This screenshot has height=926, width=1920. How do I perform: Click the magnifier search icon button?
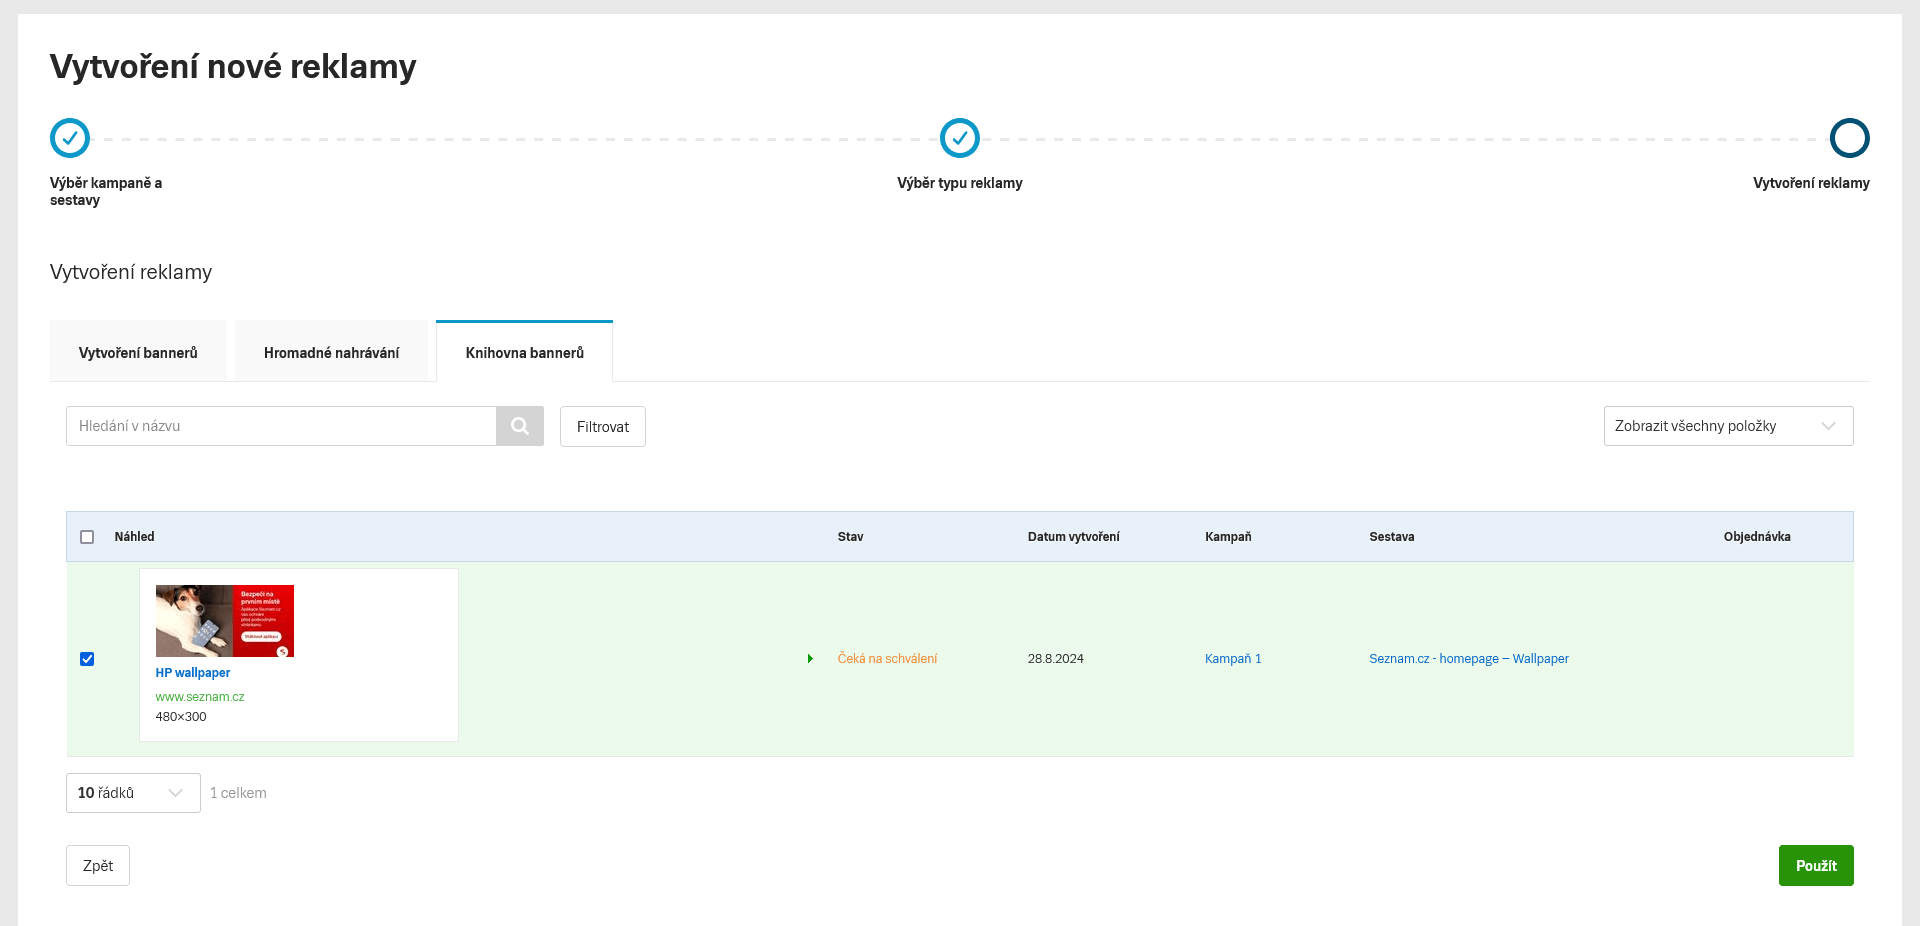520,426
